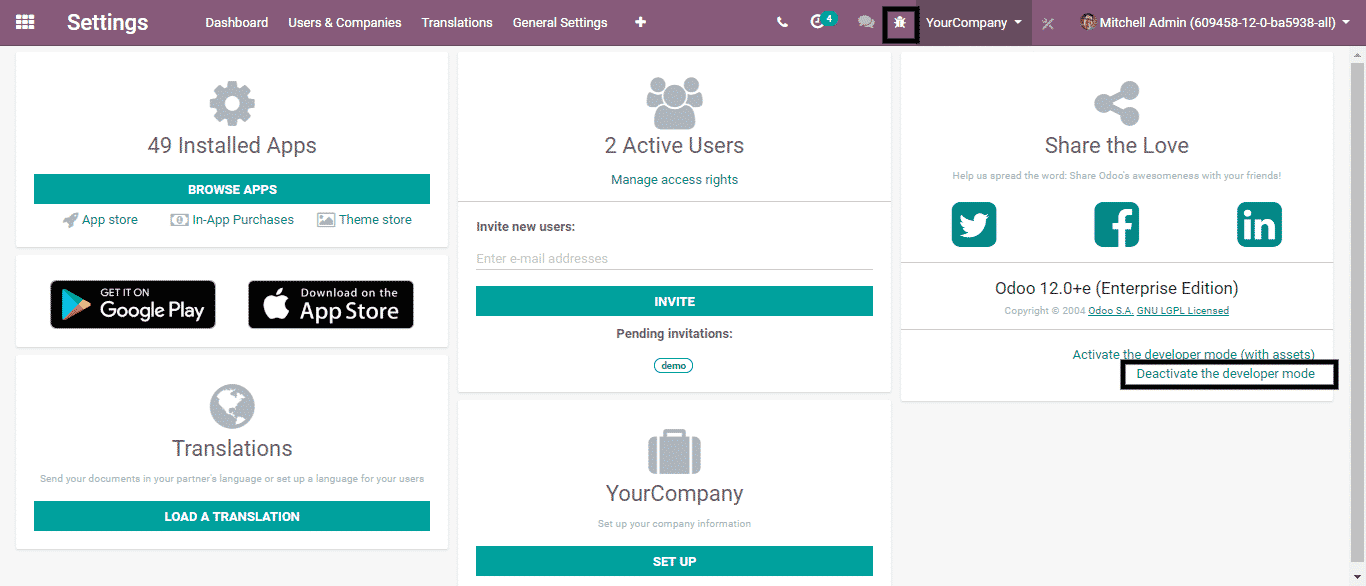
Task: Open the debug bug icon menu
Action: (900, 23)
